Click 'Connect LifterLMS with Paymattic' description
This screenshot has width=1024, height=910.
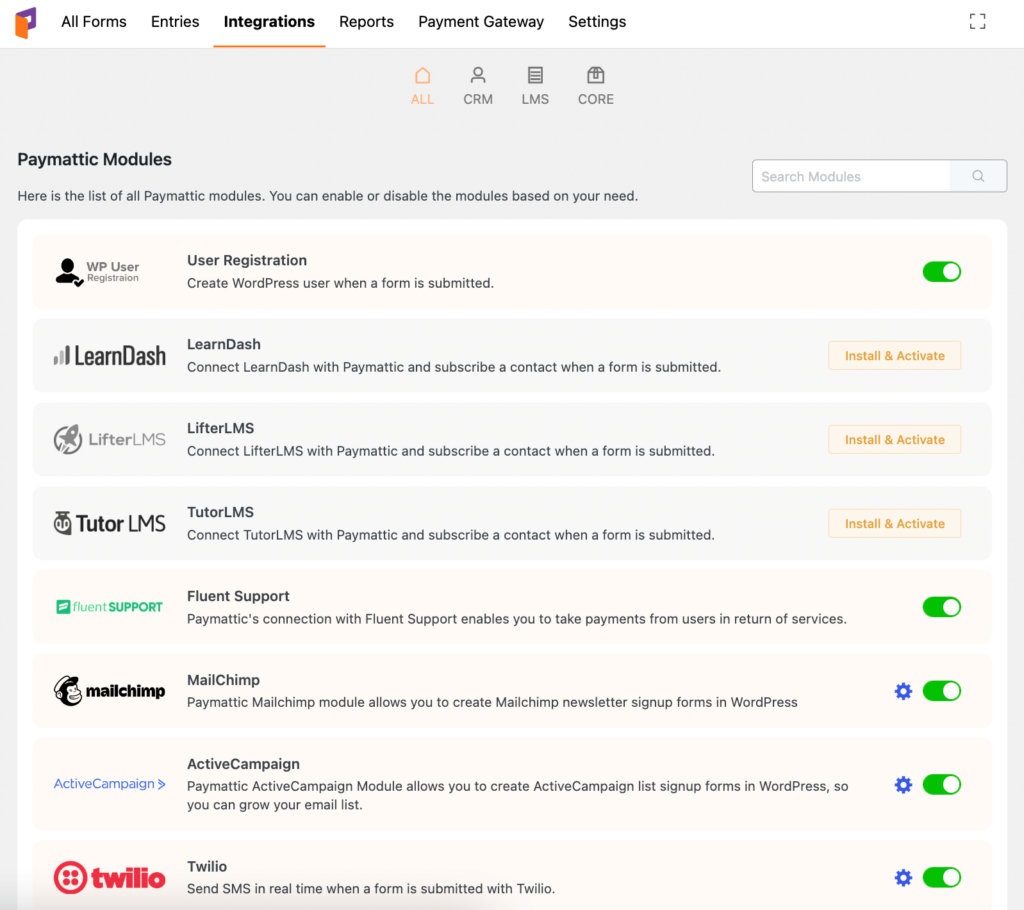pyautogui.click(x=451, y=451)
